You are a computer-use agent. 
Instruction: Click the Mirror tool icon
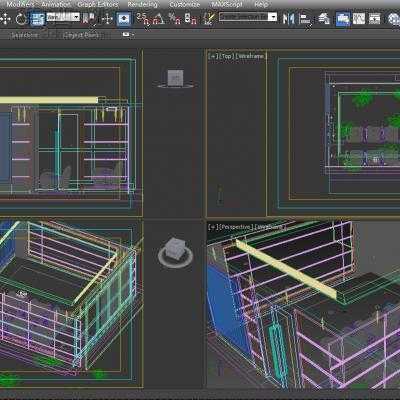coord(288,19)
